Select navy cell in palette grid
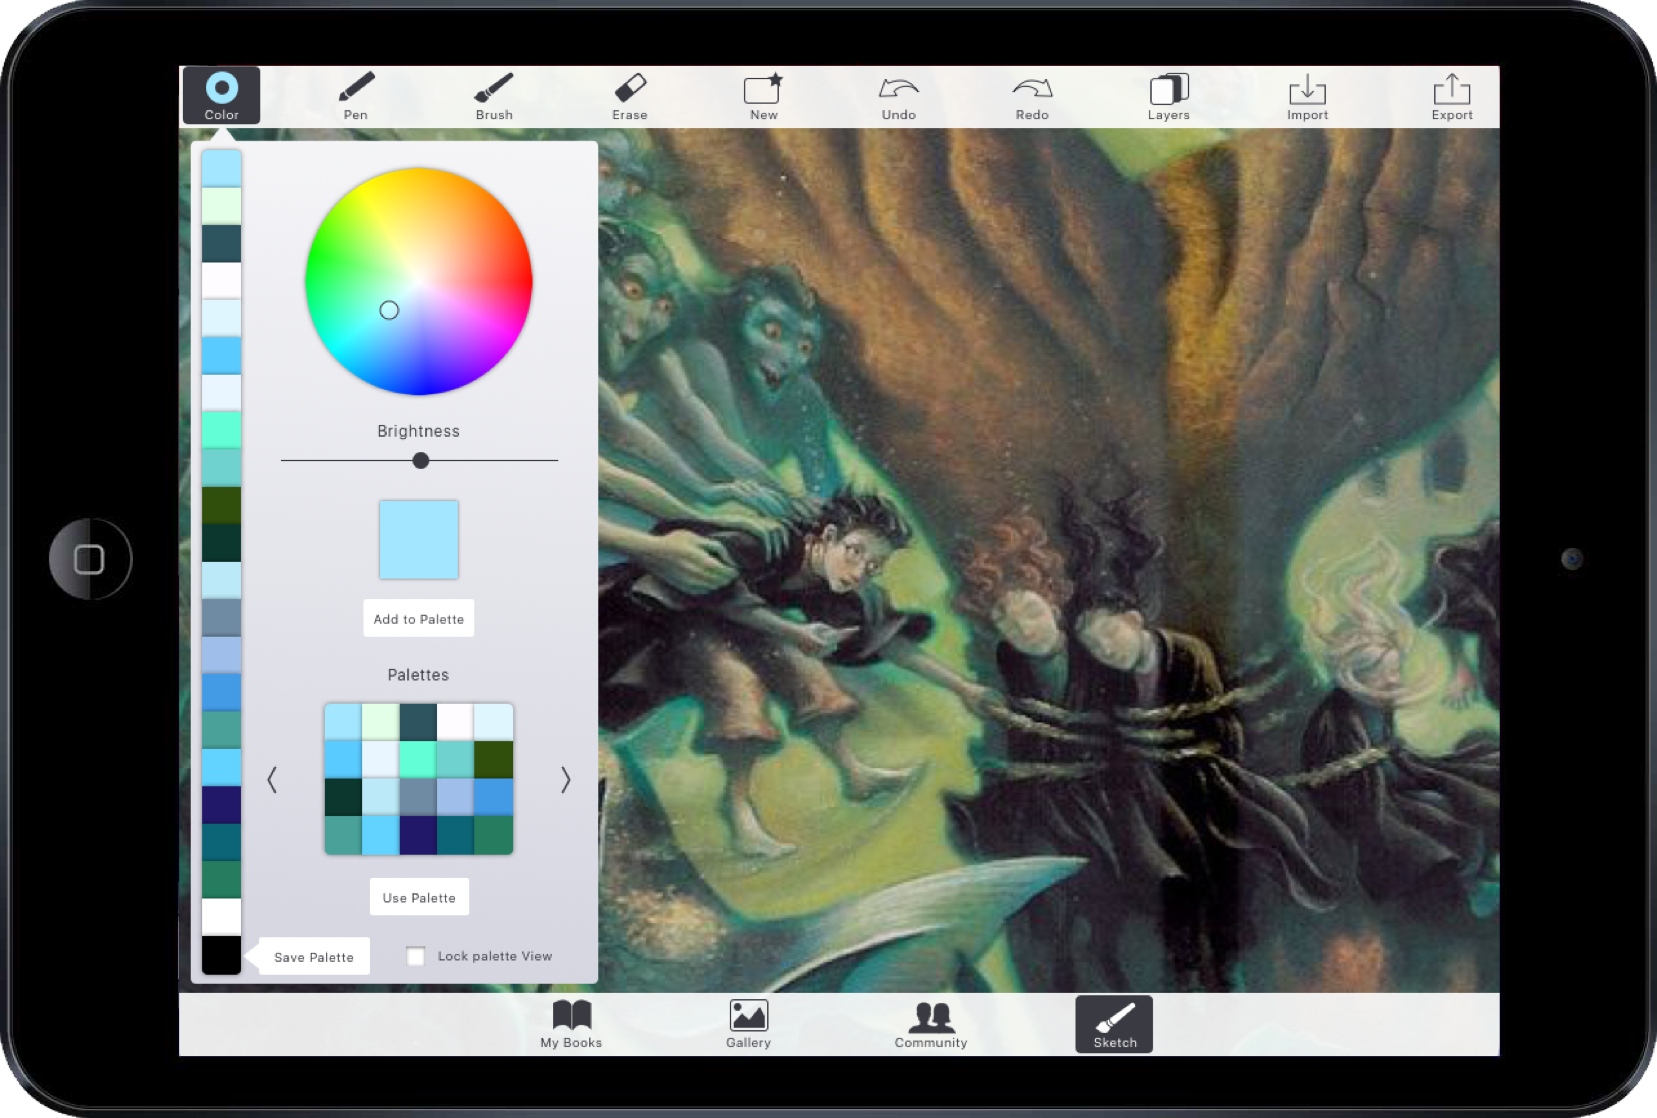This screenshot has height=1118, width=1657. click(x=418, y=835)
